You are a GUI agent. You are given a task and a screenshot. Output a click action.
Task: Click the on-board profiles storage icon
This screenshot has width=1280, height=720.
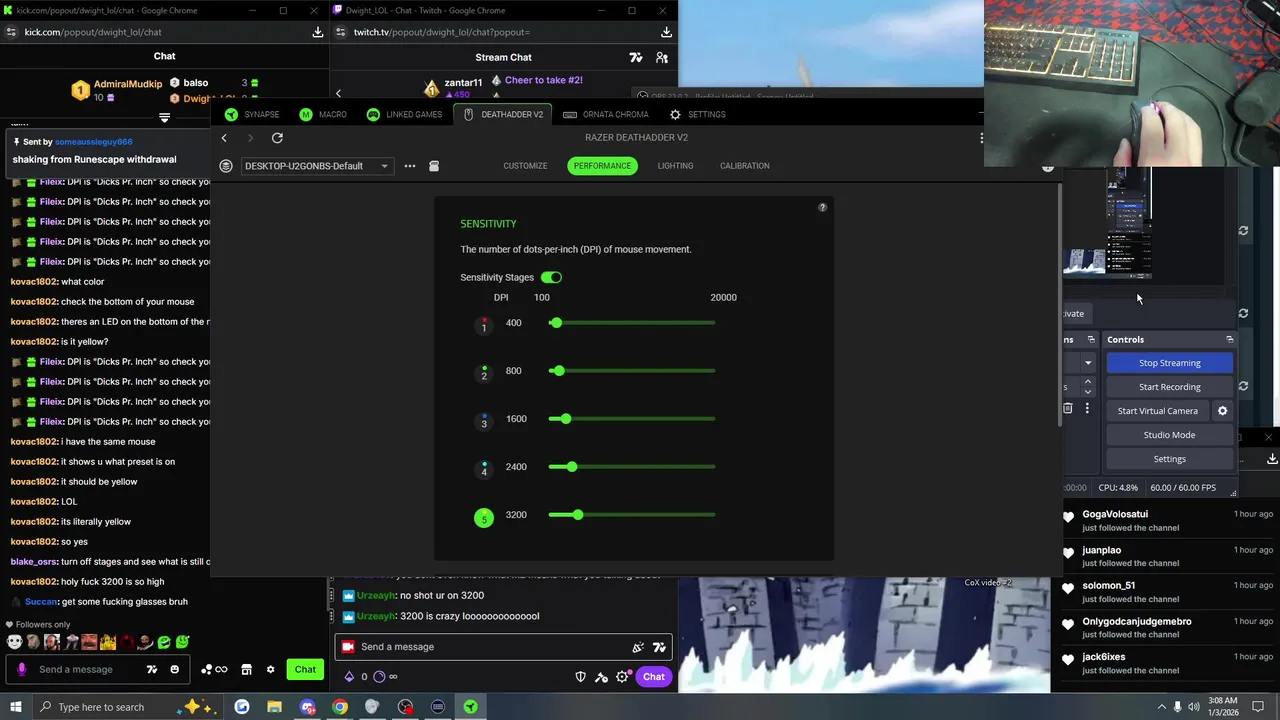point(434,166)
